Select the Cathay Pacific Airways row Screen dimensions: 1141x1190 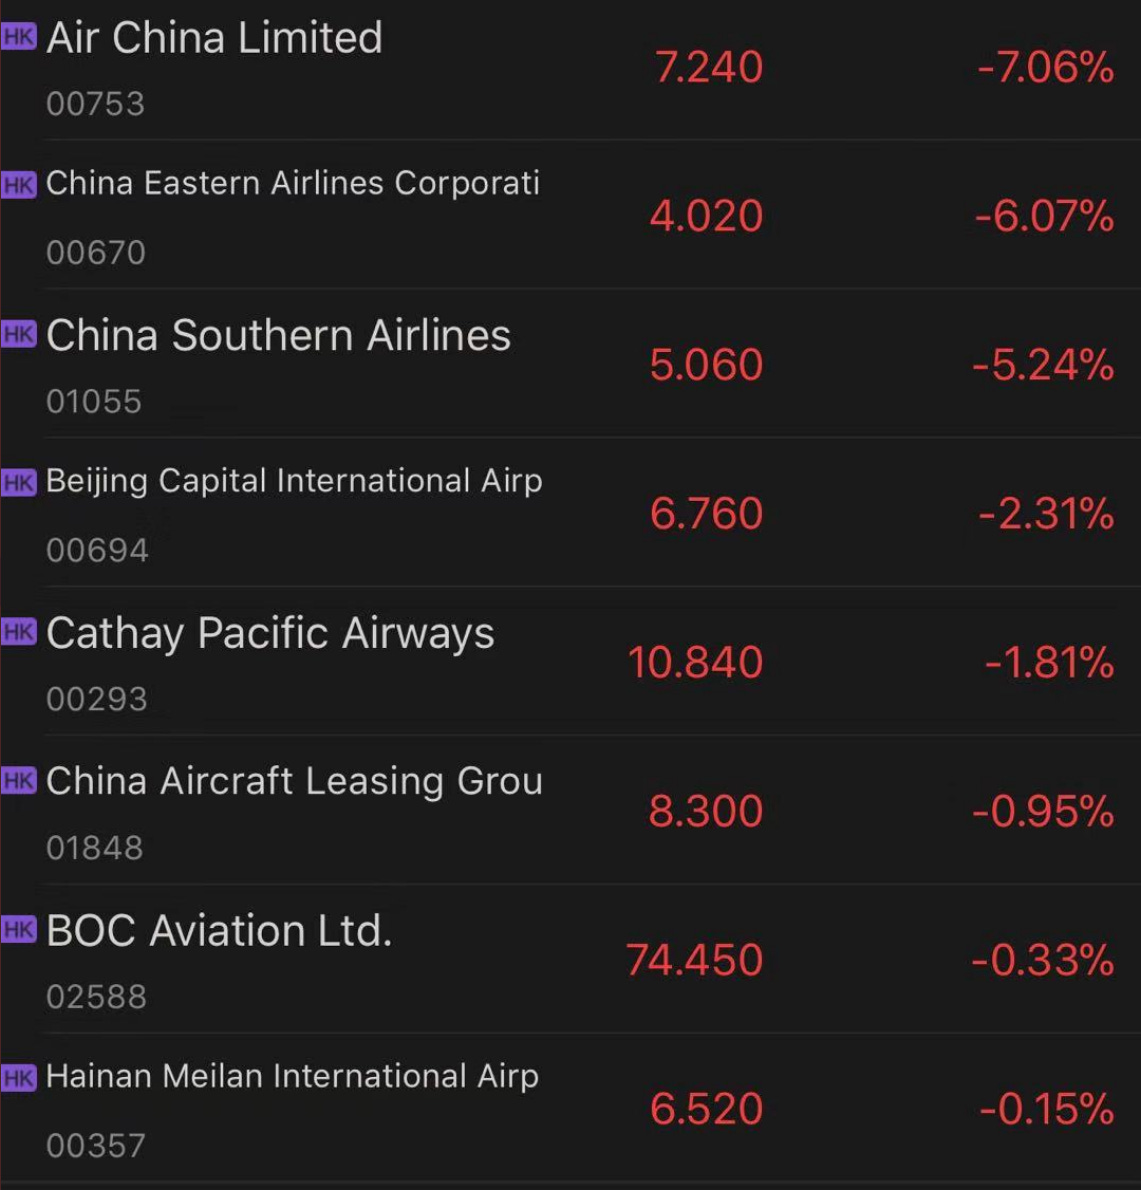[570, 660]
